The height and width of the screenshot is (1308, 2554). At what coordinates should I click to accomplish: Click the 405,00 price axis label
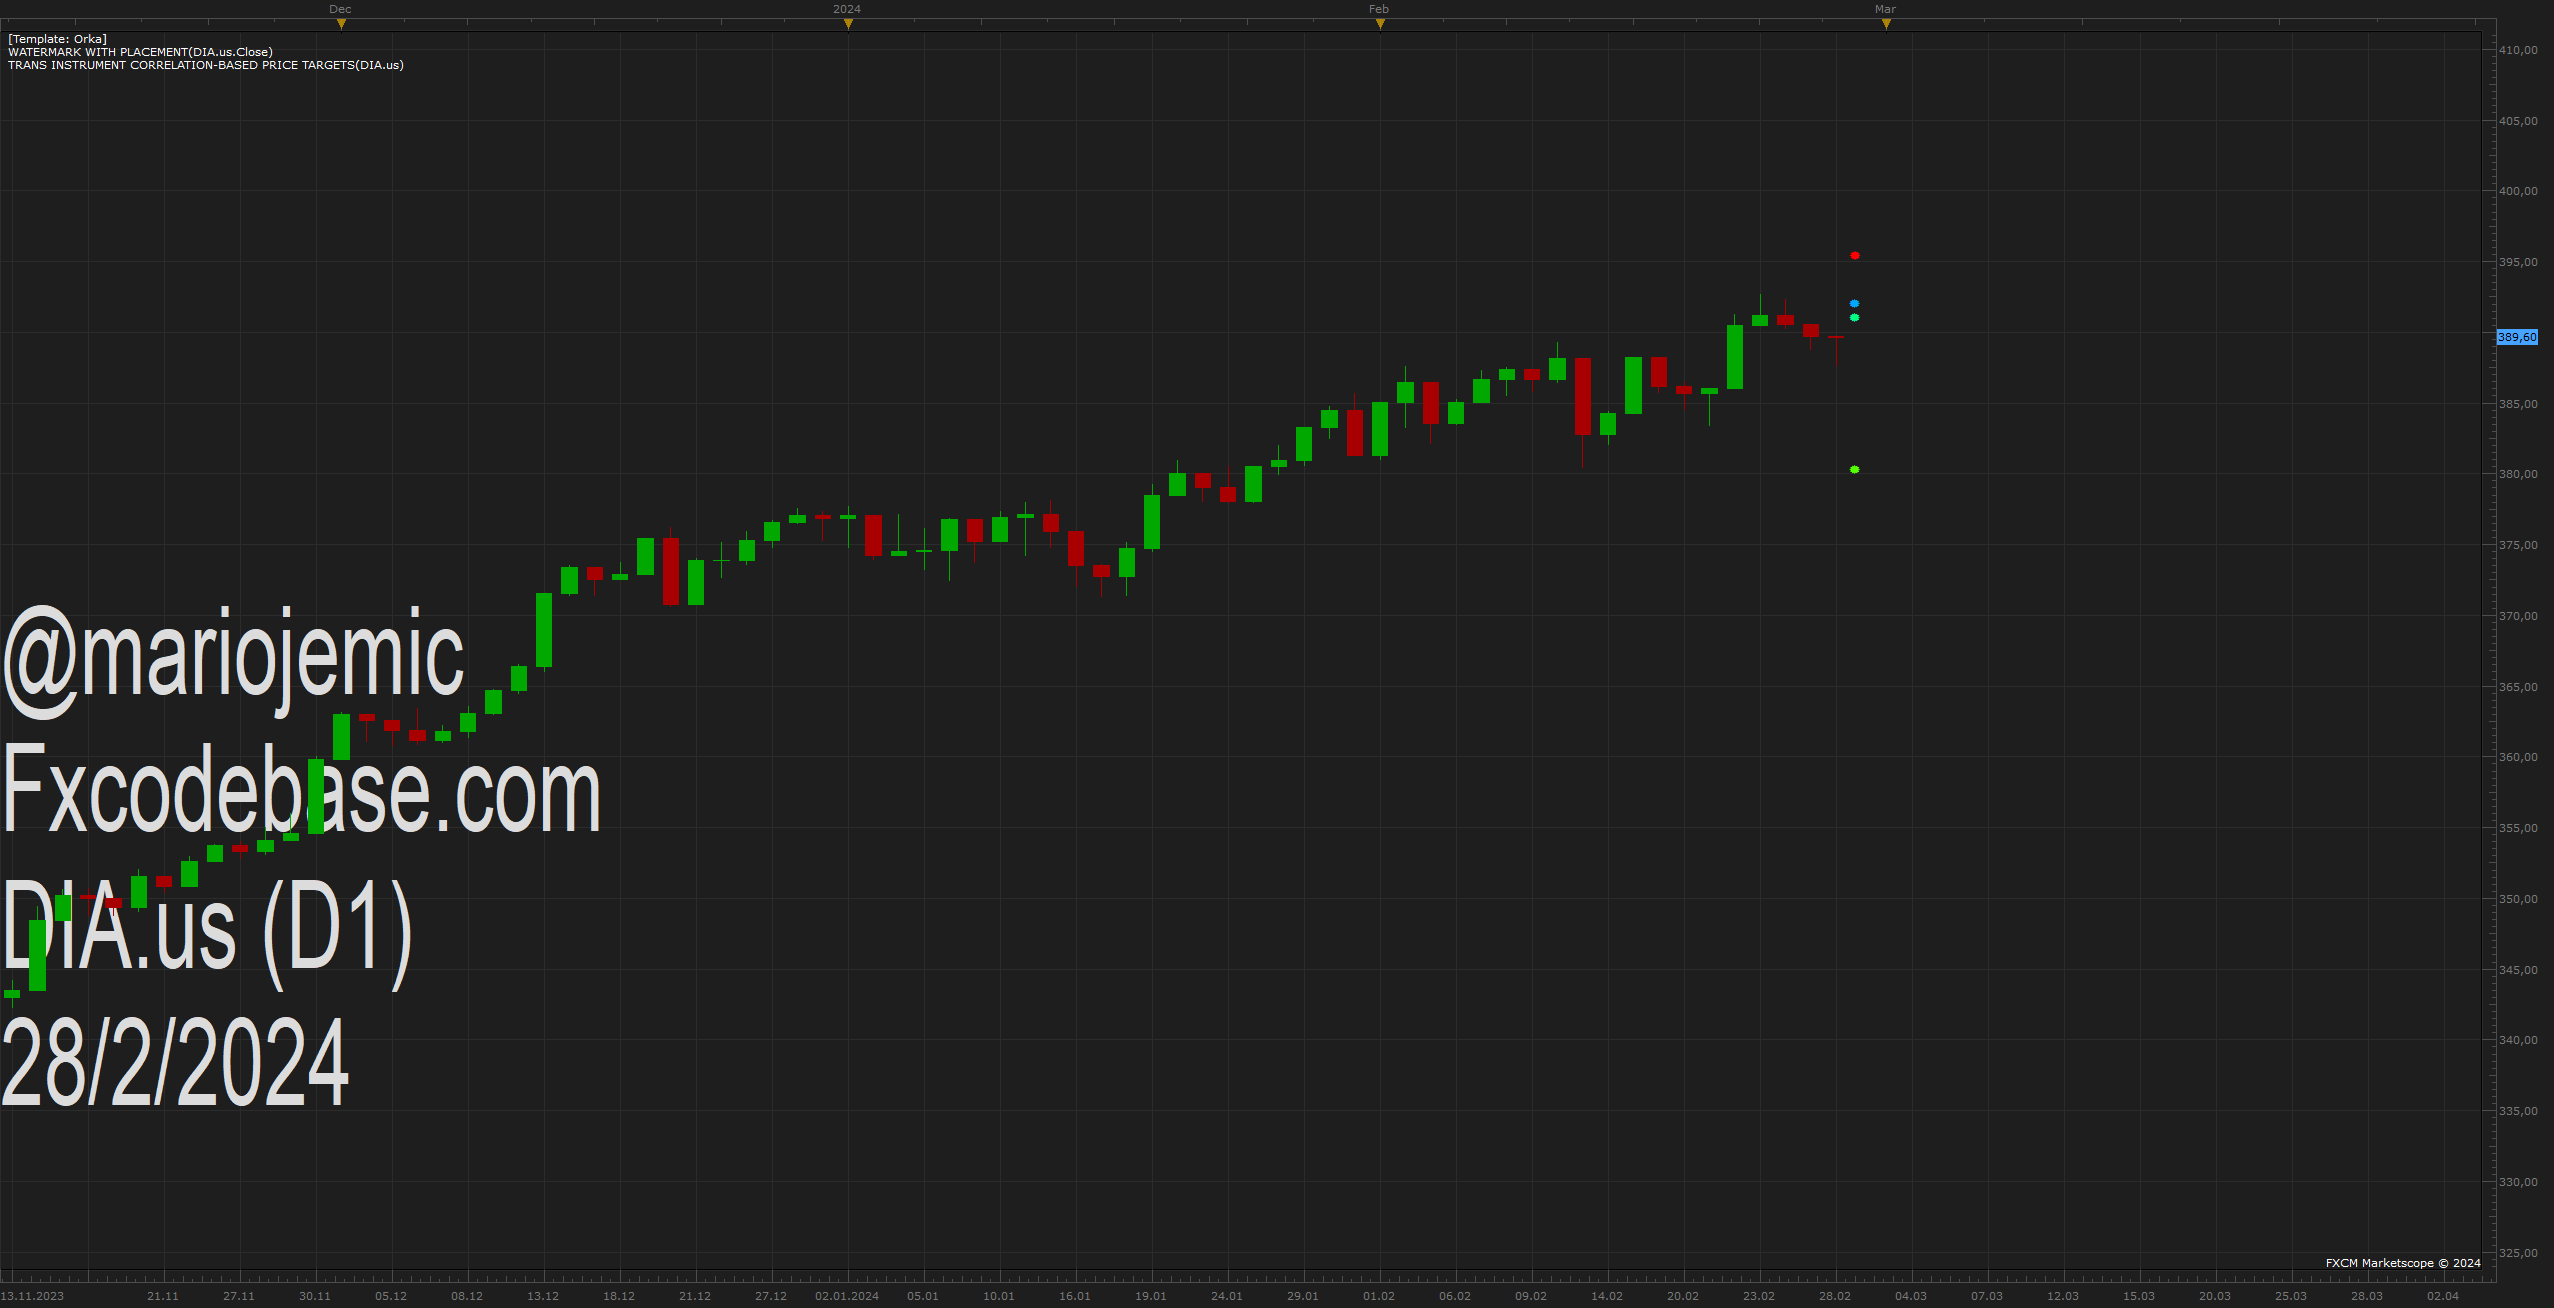coord(2518,121)
